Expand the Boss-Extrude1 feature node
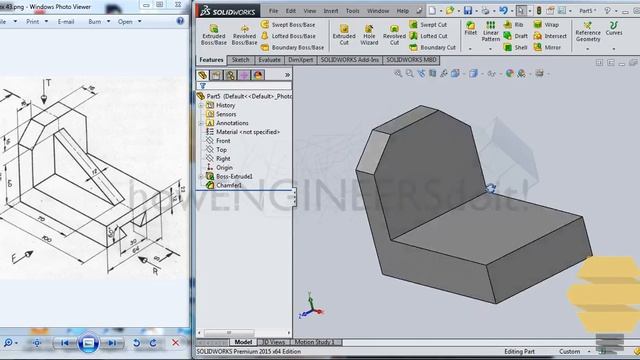This screenshot has width=640, height=360. (x=201, y=177)
